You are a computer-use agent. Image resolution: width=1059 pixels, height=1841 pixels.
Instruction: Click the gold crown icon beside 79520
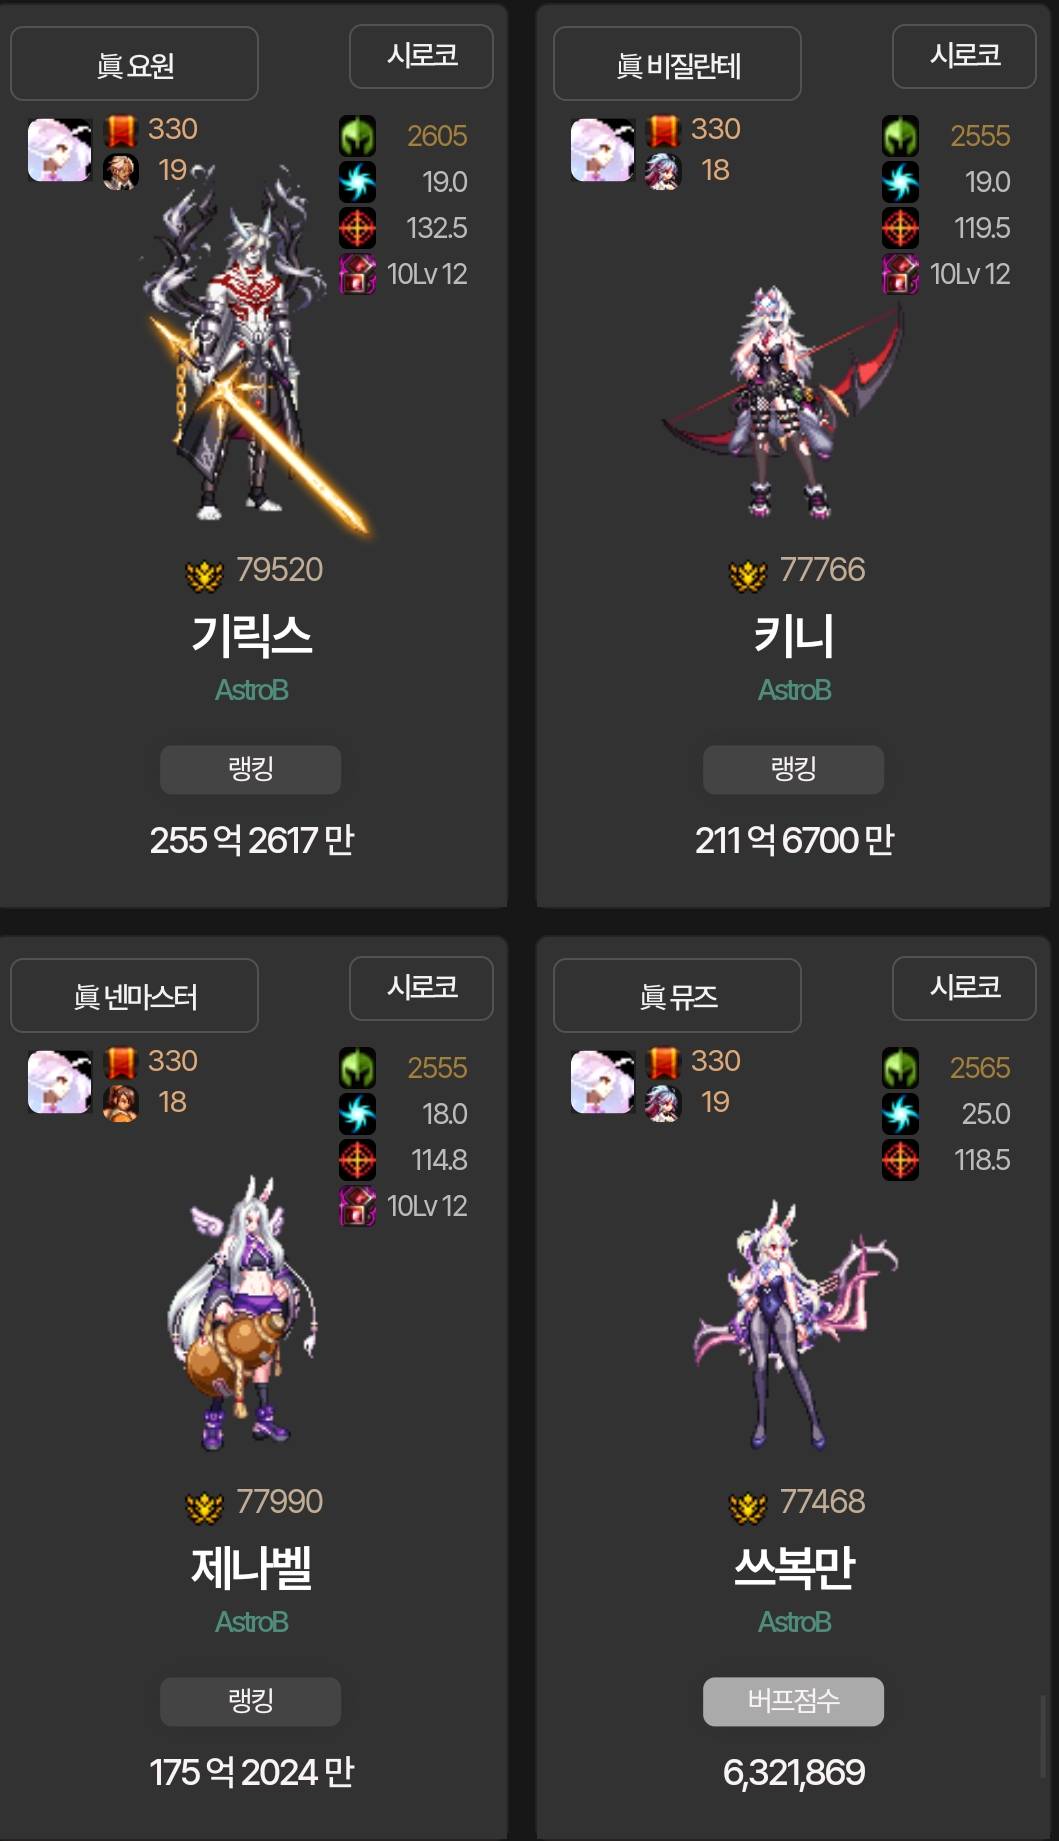click(204, 576)
